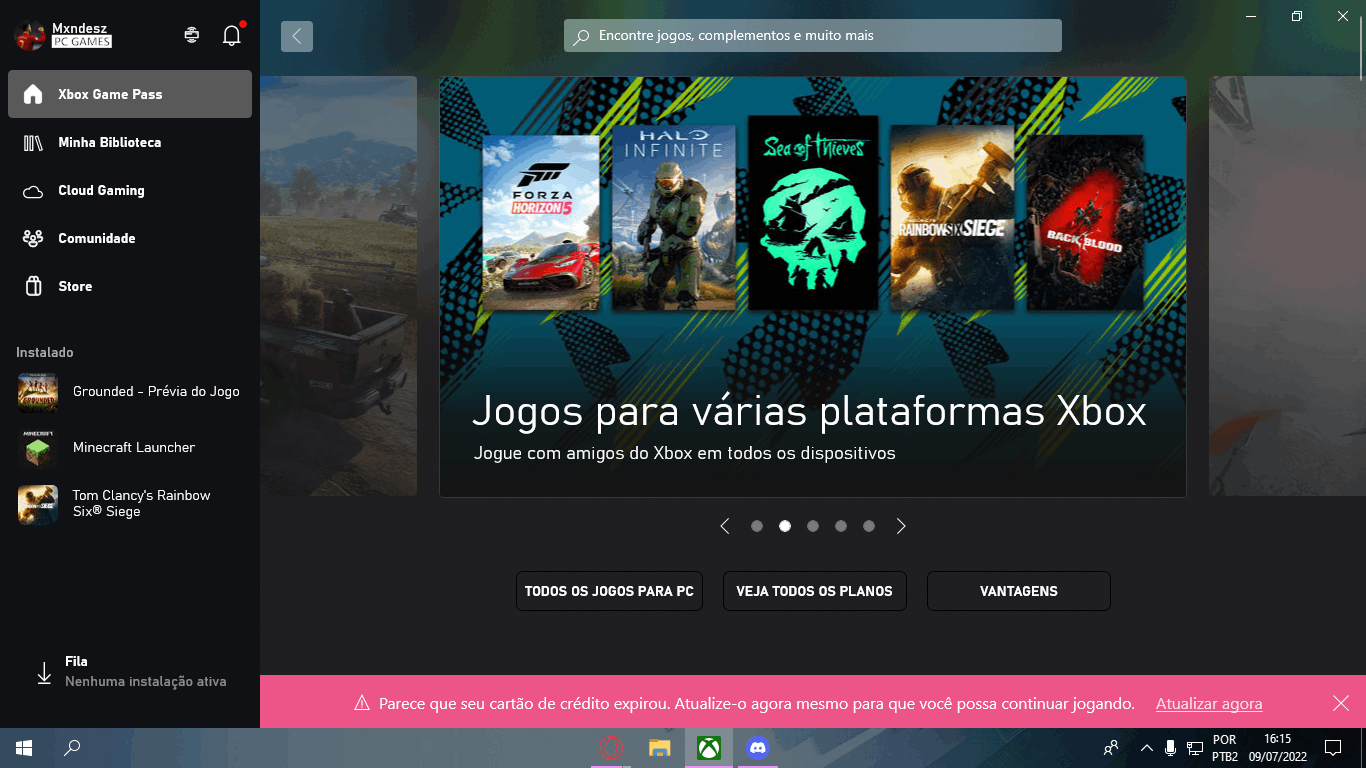Click VEJA TODOS OS PLANOS button

(x=814, y=591)
